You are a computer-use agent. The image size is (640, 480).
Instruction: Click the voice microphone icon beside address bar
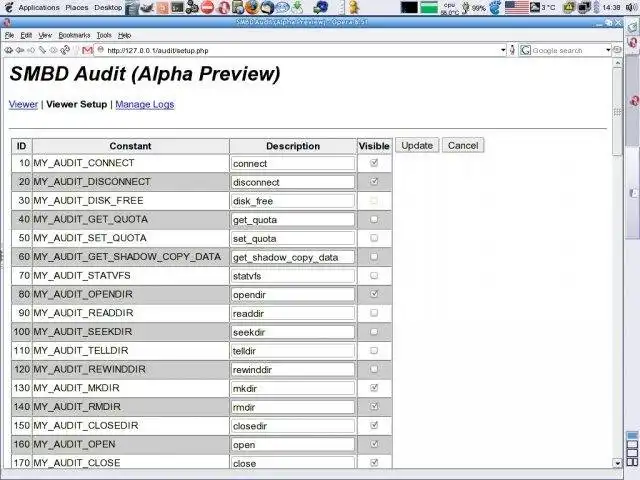(x=512, y=50)
